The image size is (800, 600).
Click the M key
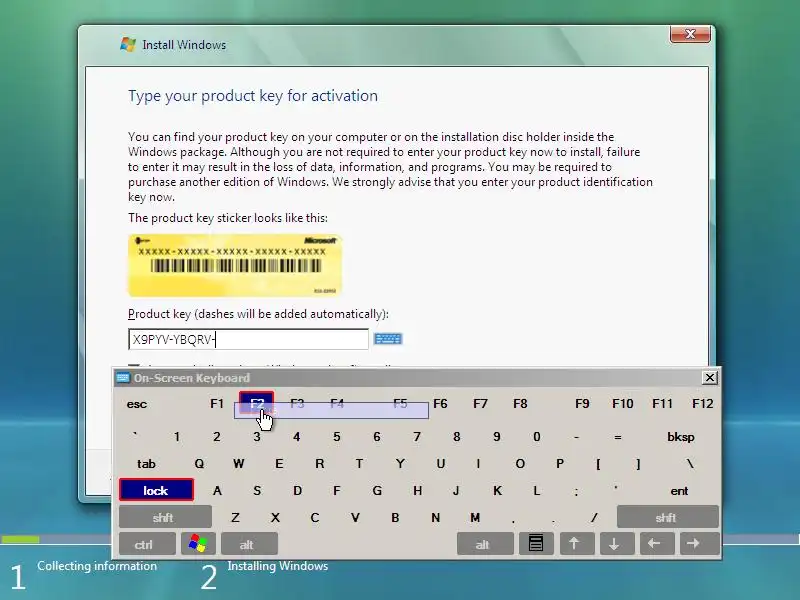click(x=475, y=517)
